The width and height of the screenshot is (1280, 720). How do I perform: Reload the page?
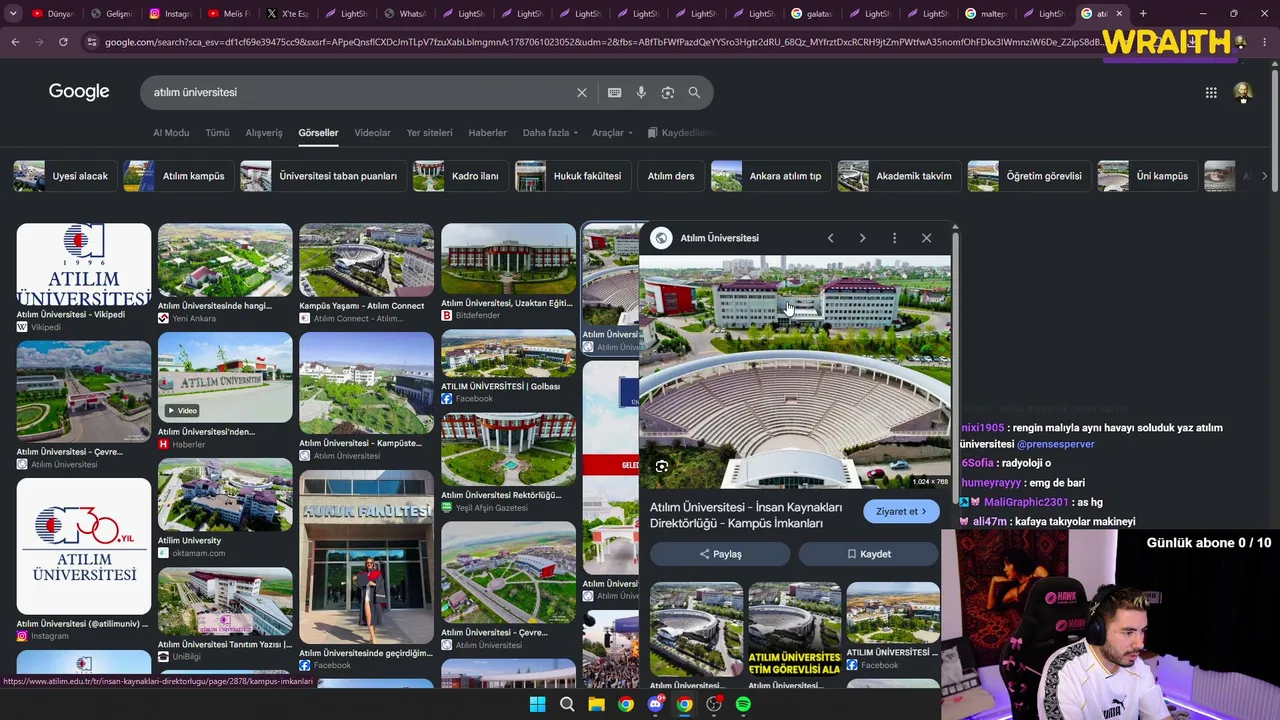63,42
